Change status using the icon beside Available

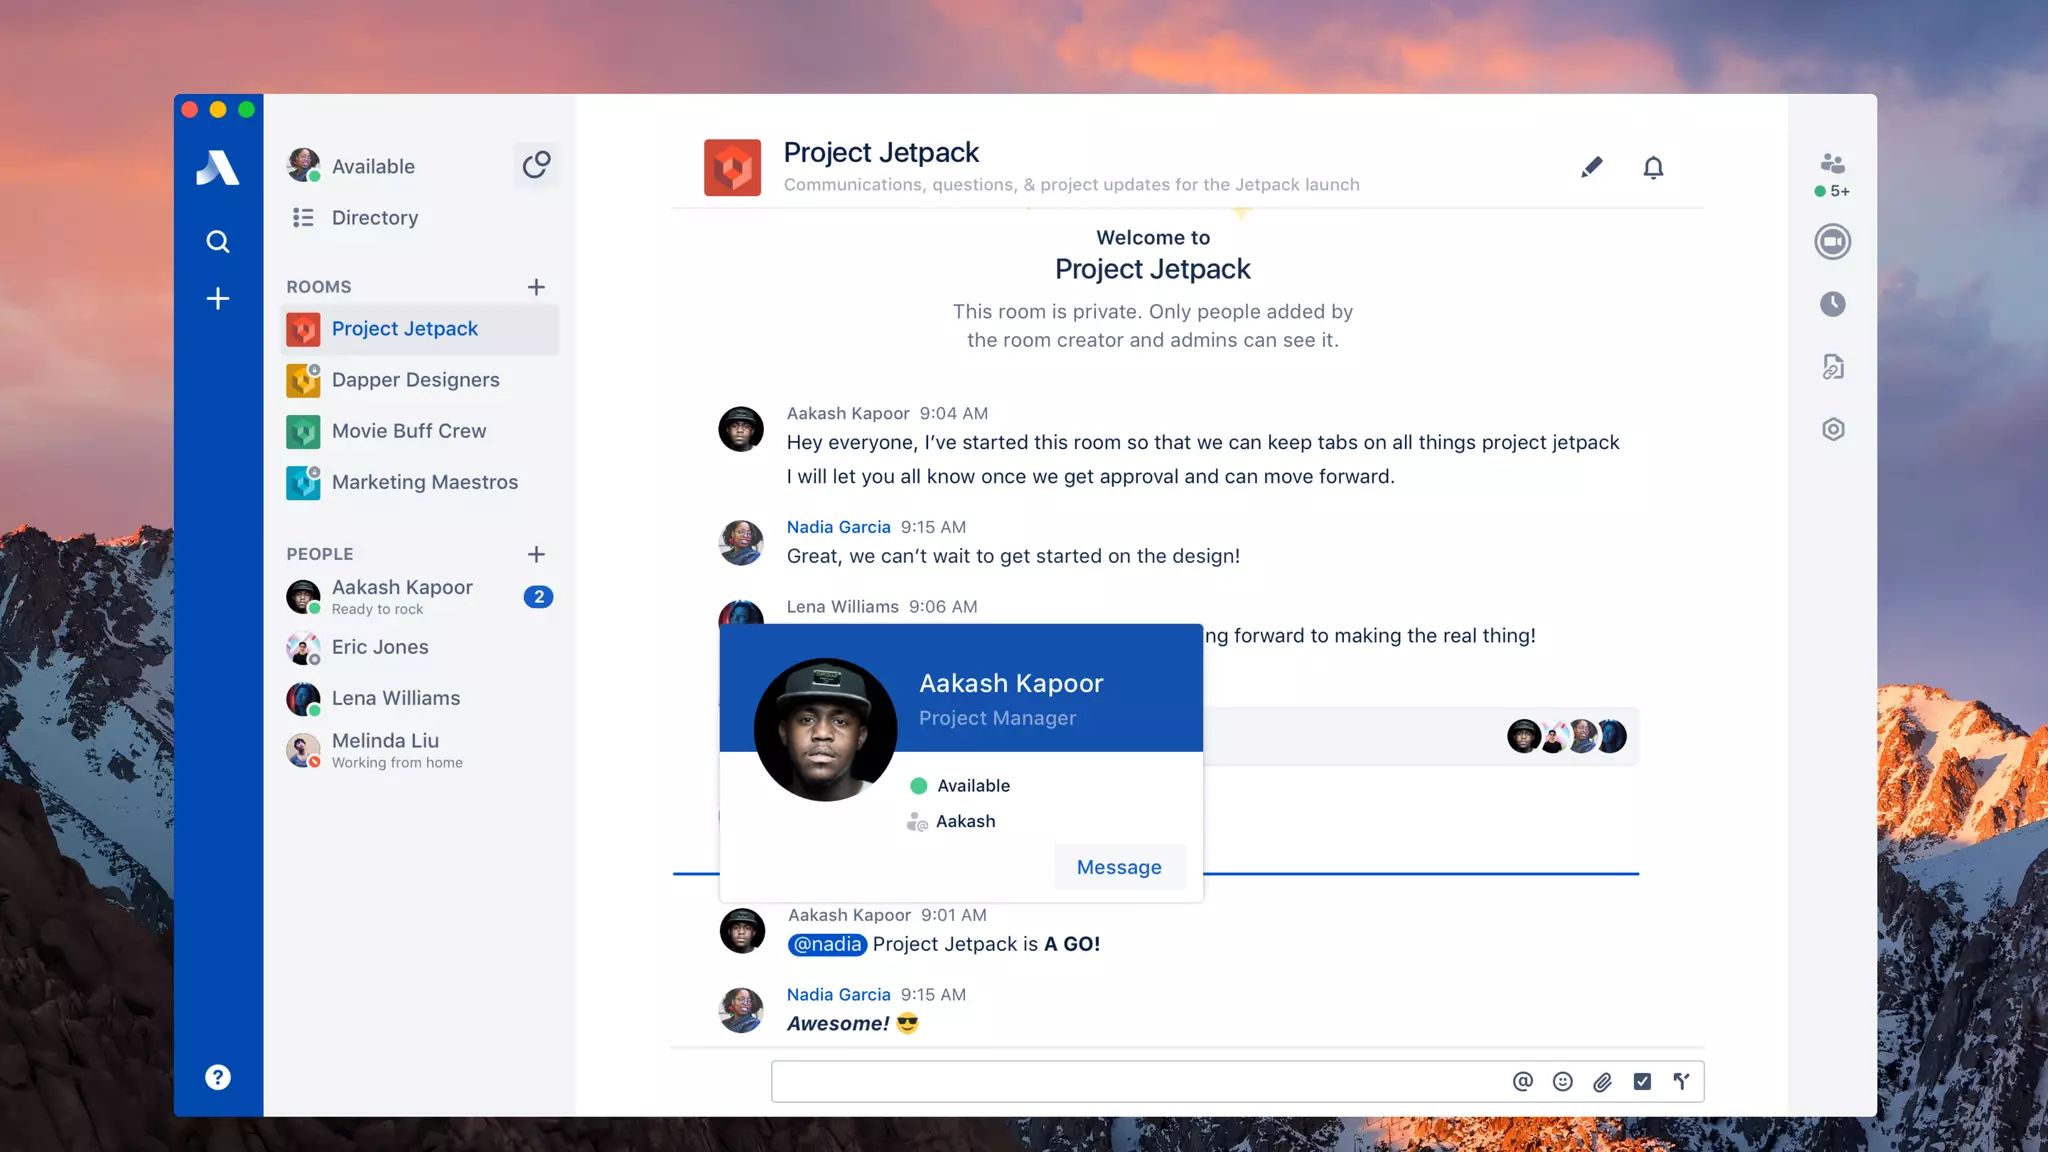536,165
